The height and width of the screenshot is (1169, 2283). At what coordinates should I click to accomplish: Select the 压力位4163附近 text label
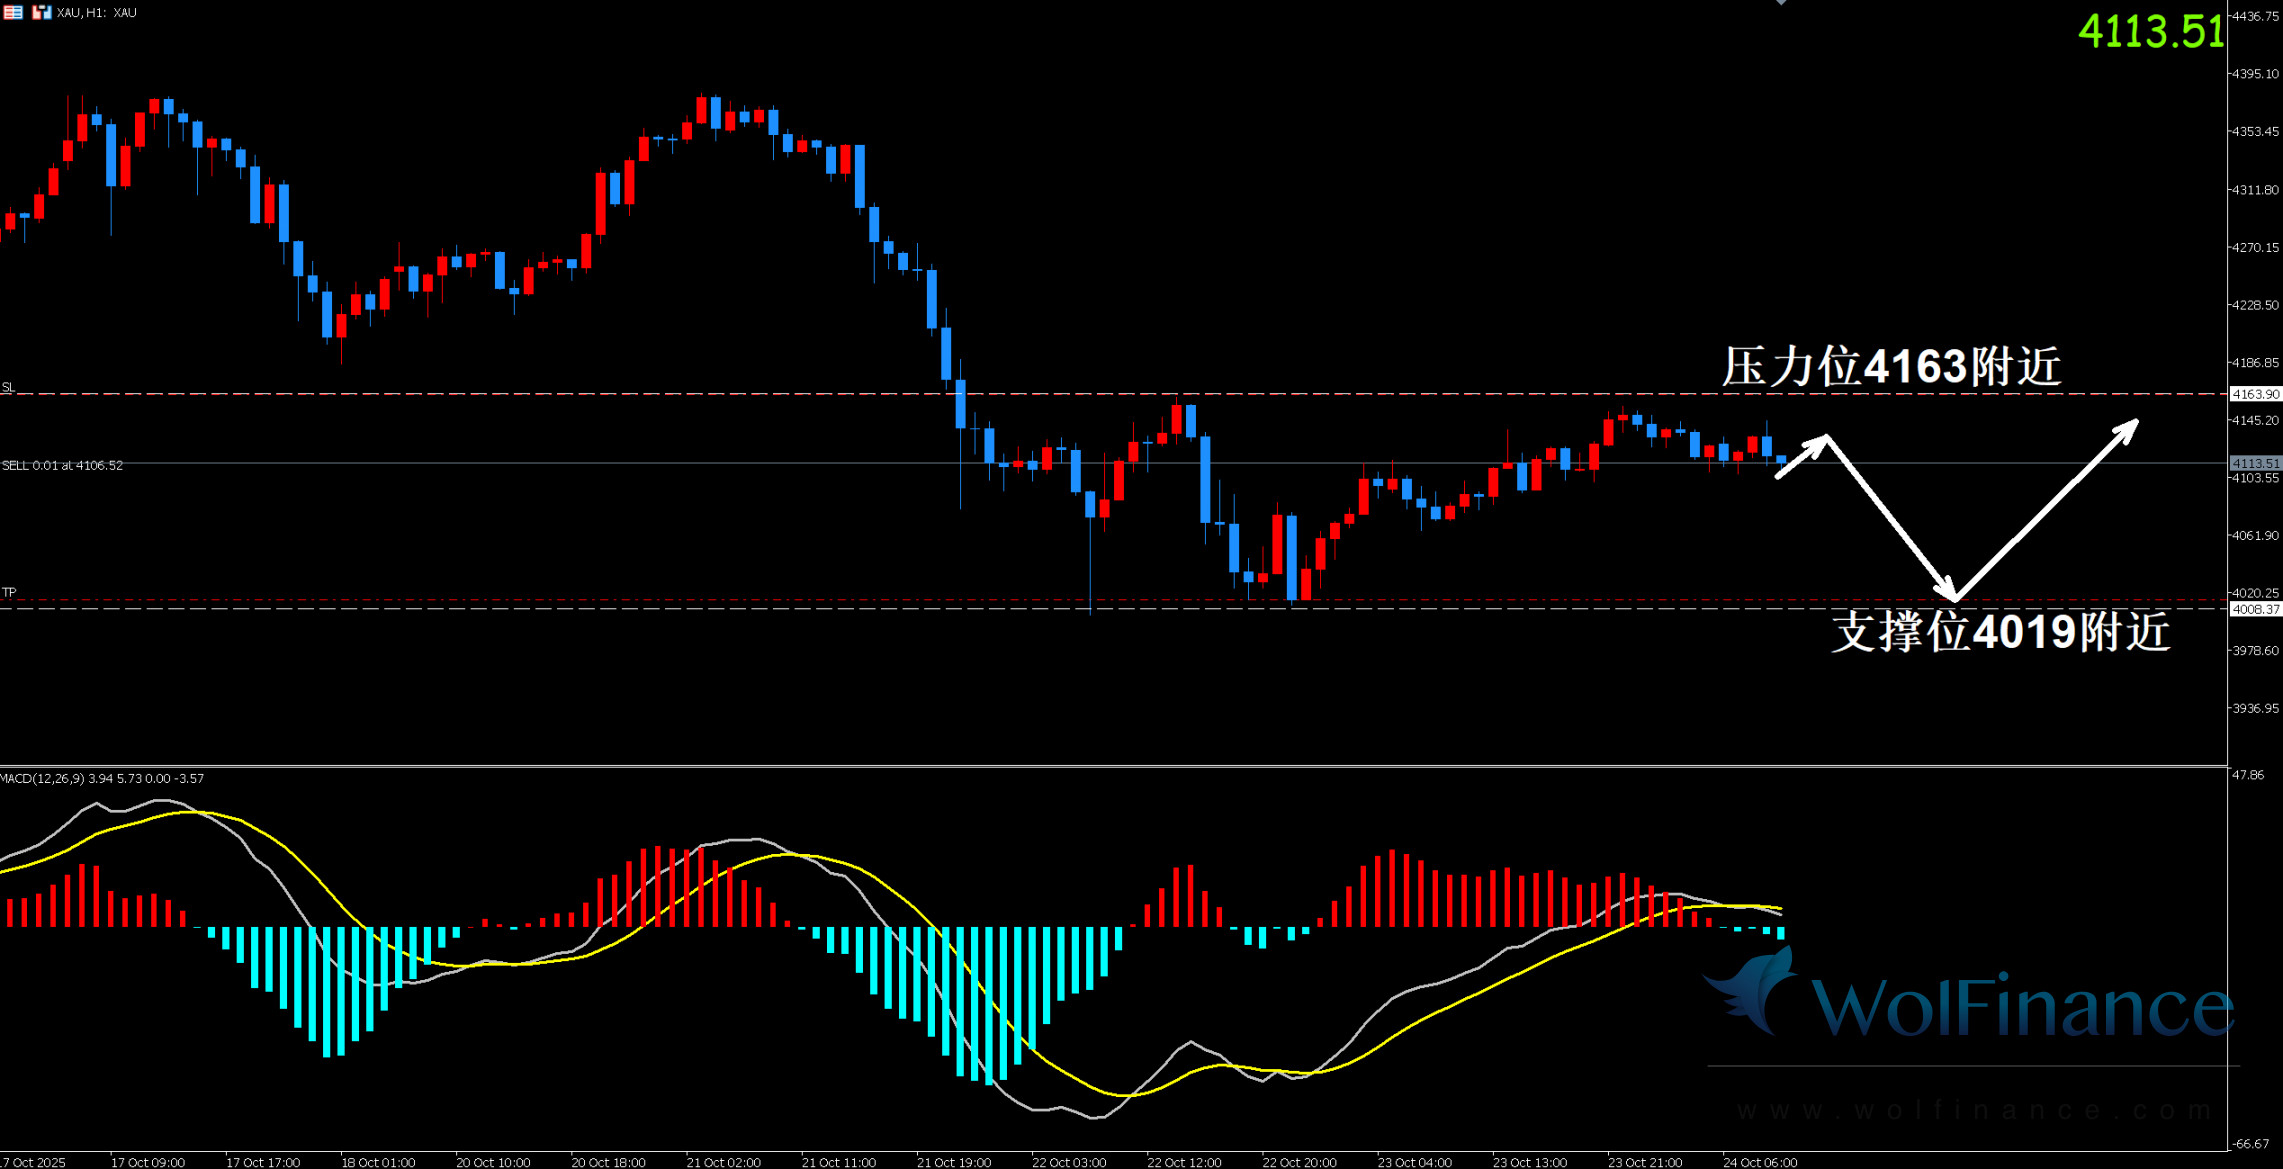[1891, 367]
